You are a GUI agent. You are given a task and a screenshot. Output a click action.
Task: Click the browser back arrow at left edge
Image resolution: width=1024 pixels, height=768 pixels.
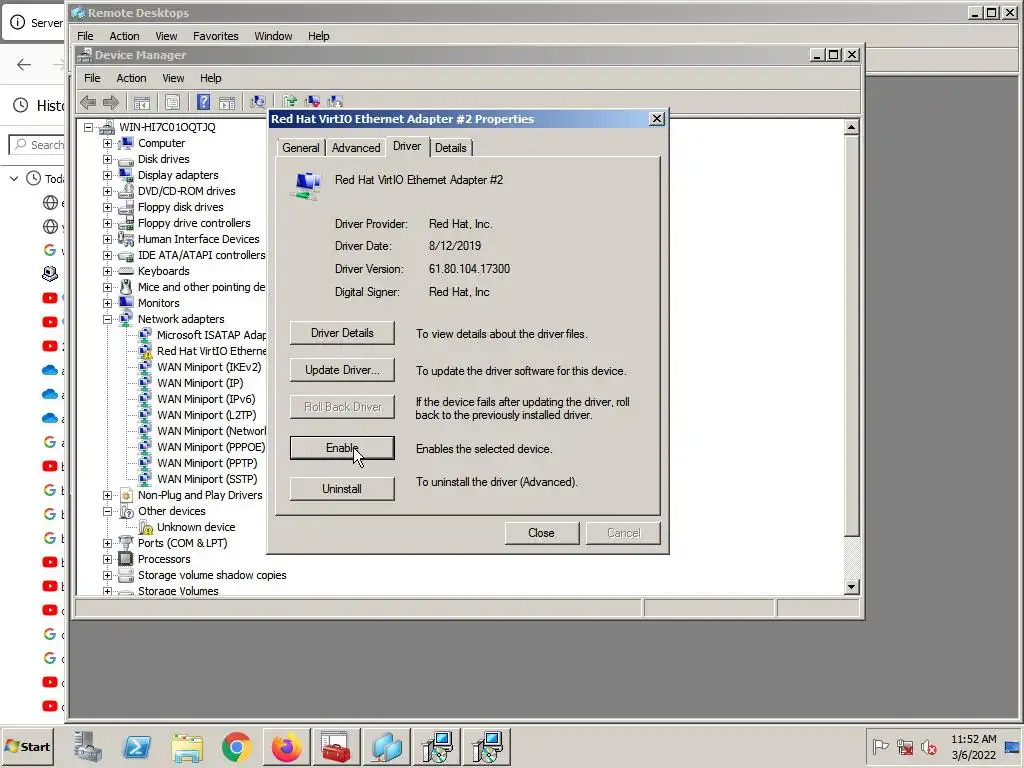click(x=24, y=64)
